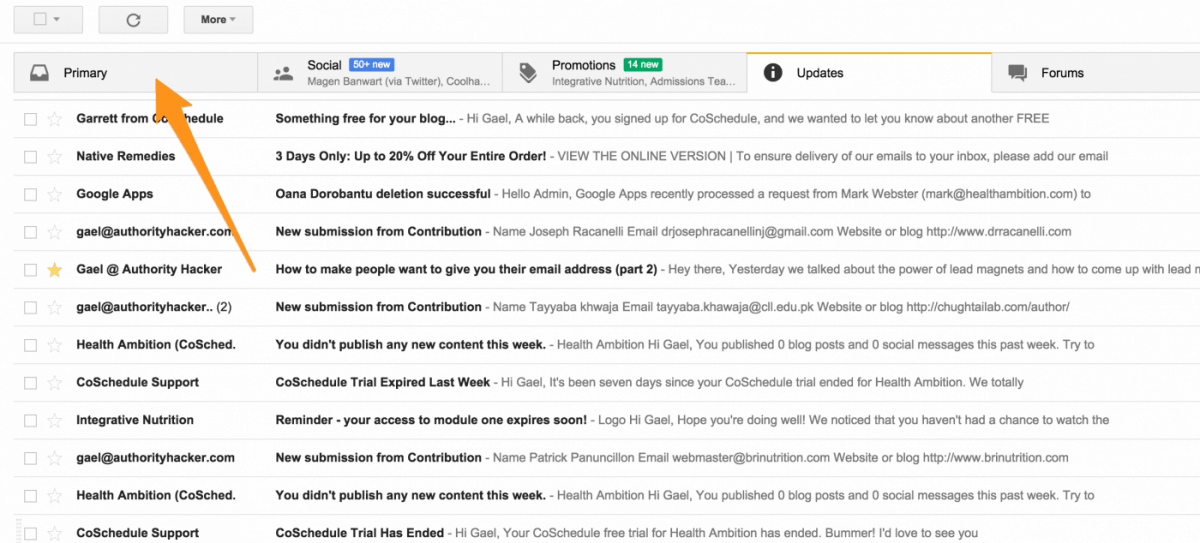Tick checkbox for Patrick Panuncillon submission email

(30, 458)
